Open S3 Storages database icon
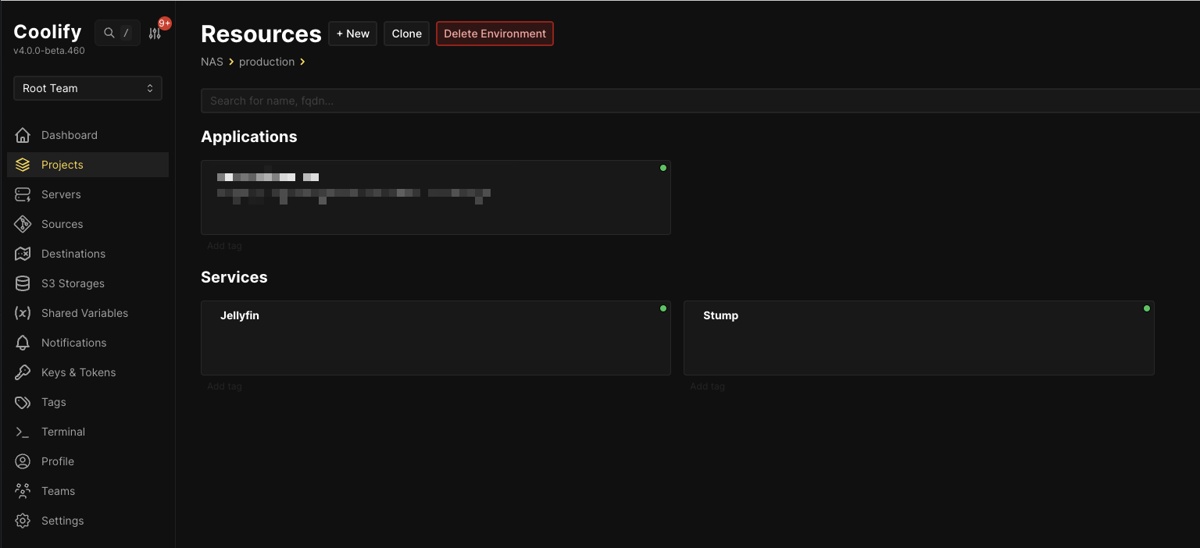The height and width of the screenshot is (548, 1200). coord(22,283)
